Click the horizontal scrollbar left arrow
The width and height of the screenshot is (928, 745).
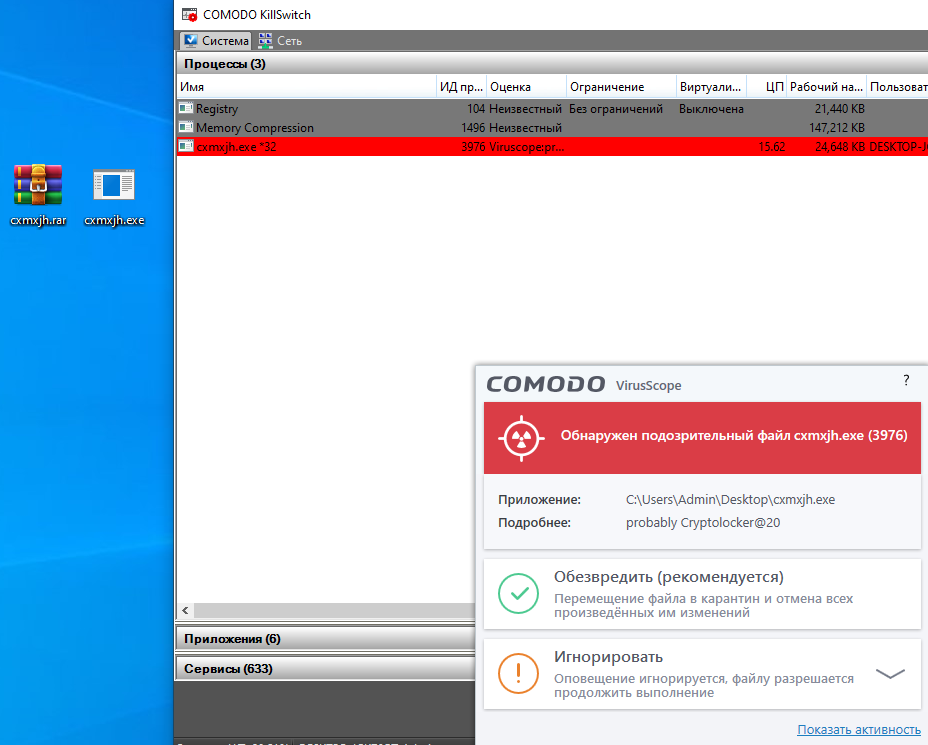[x=185, y=610]
